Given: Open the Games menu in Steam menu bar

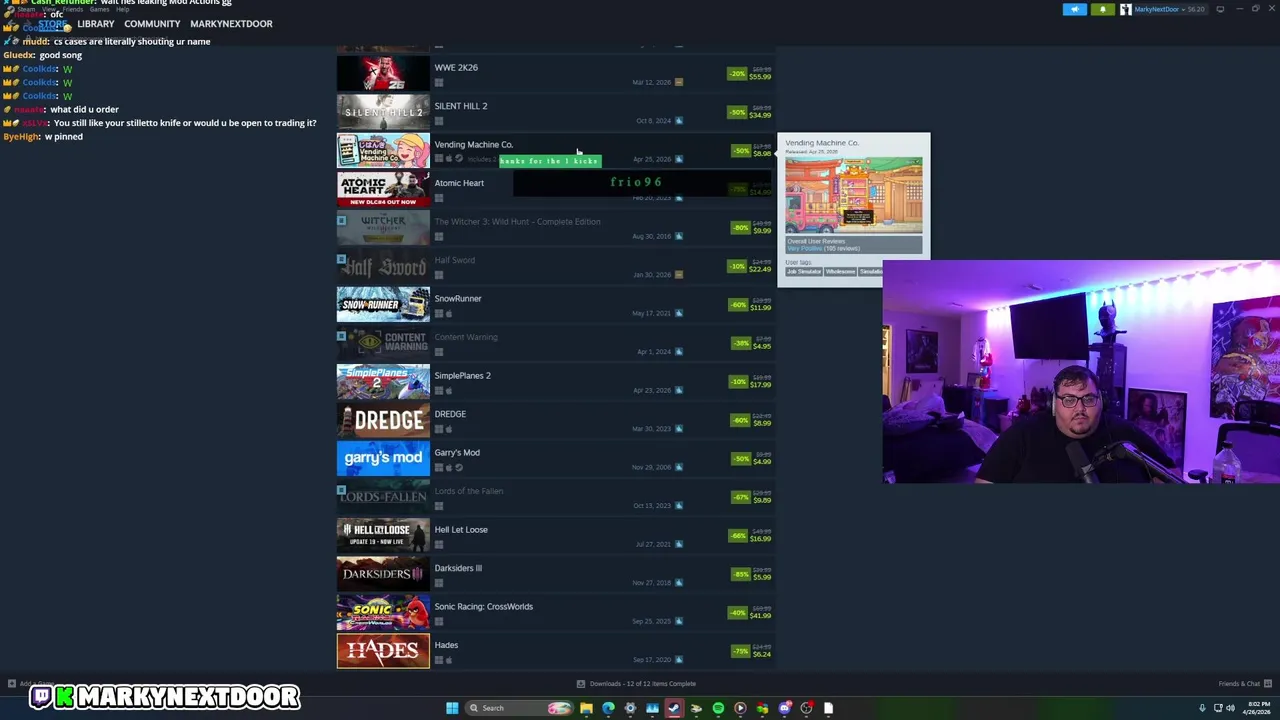Looking at the screenshot, I should click(99, 9).
